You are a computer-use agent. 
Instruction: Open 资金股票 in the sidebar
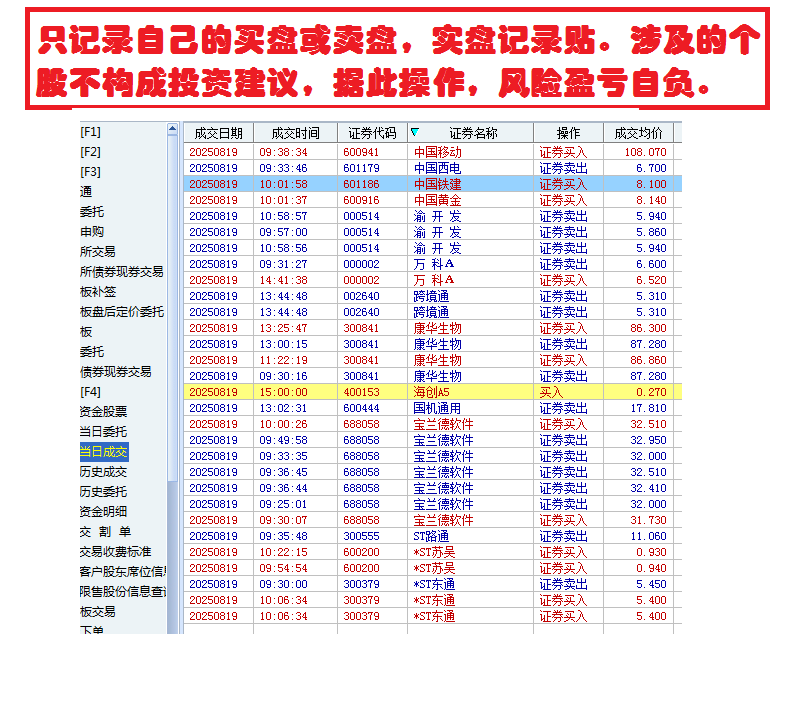tap(103, 412)
